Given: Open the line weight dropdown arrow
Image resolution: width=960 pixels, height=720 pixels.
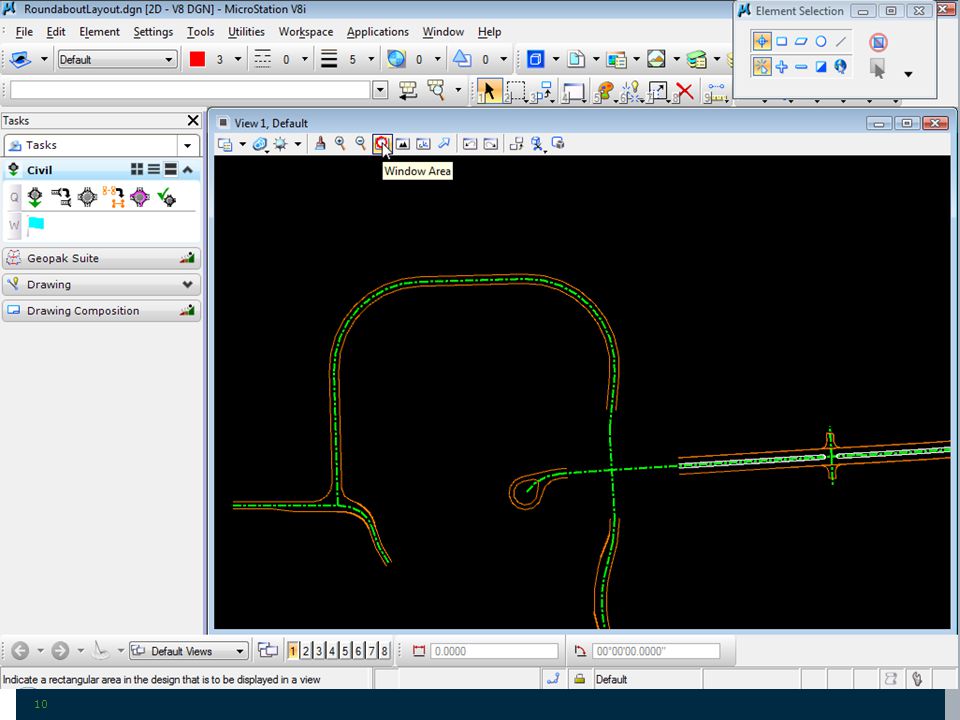Looking at the screenshot, I should (371, 59).
